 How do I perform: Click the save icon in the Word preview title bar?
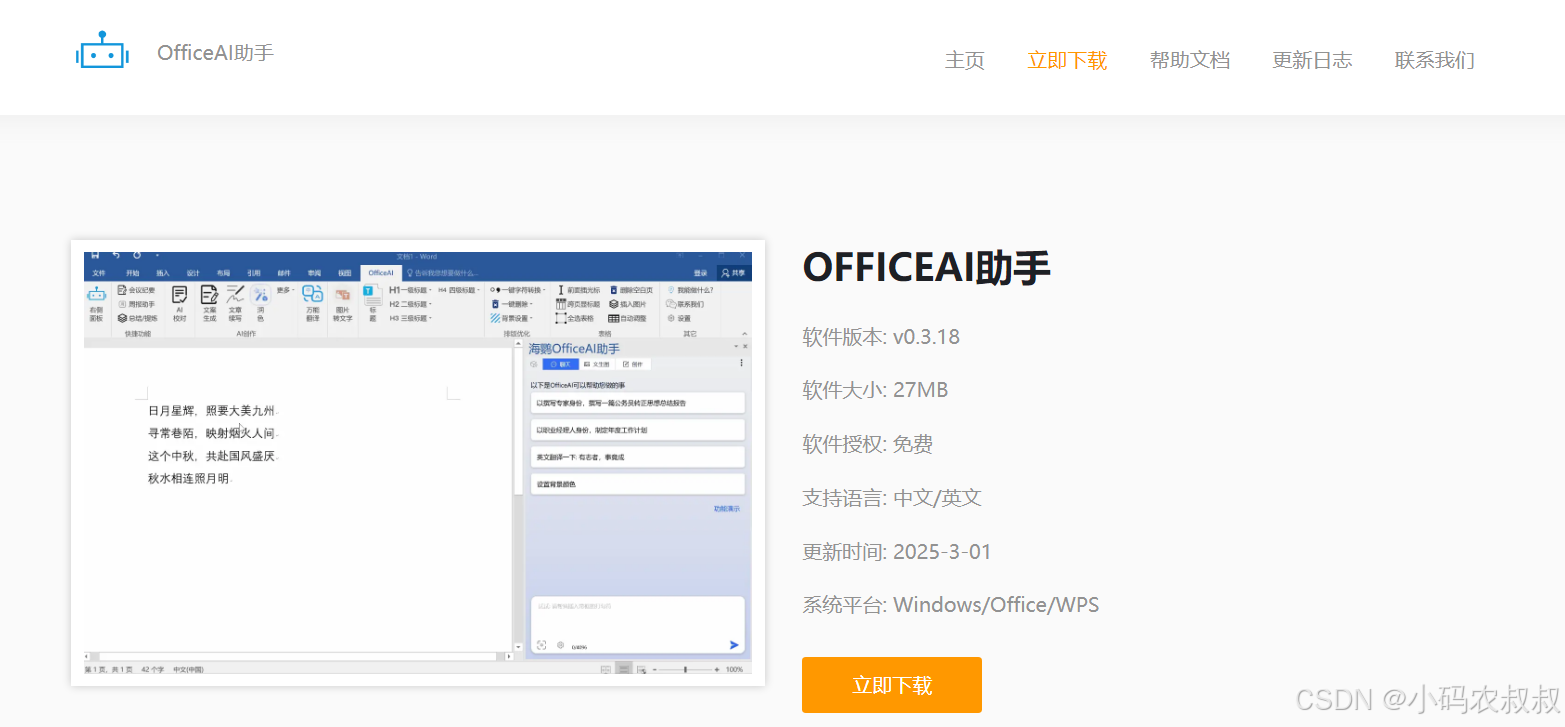tap(95, 255)
